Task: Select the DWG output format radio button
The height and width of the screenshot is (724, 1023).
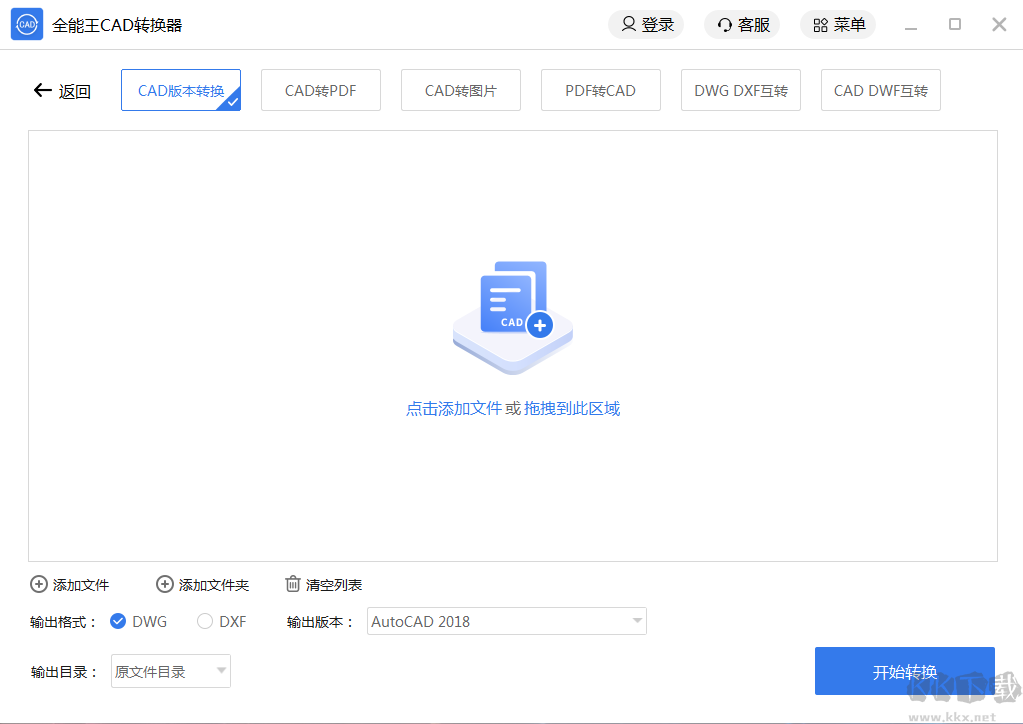Action: coord(117,620)
